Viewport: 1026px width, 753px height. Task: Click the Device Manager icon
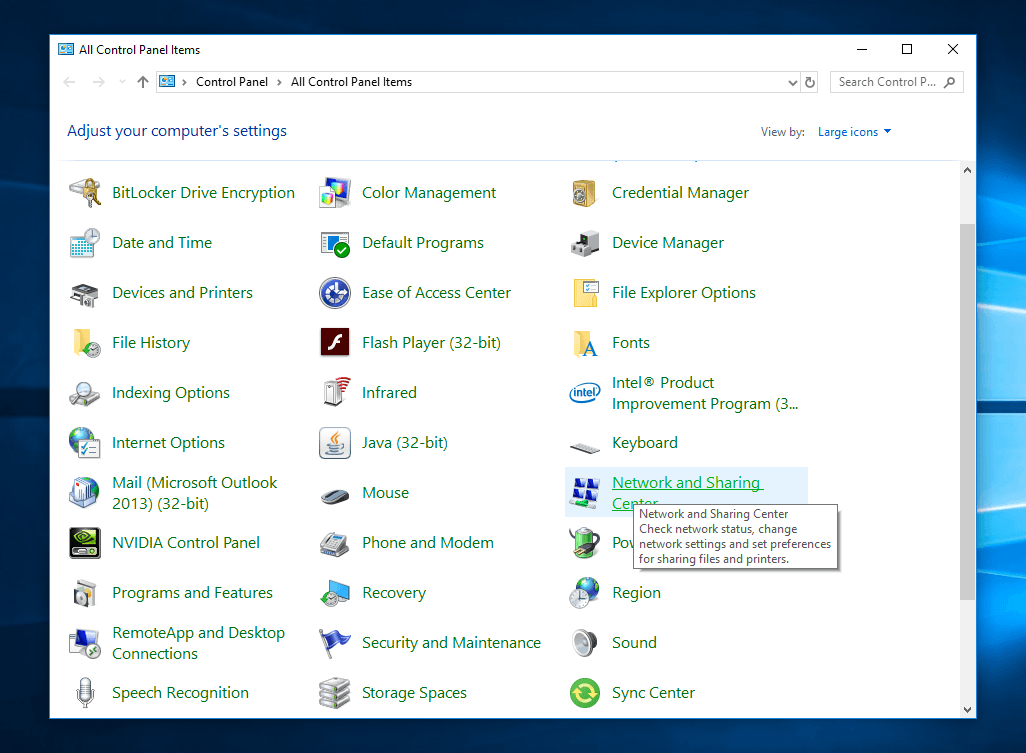[584, 243]
